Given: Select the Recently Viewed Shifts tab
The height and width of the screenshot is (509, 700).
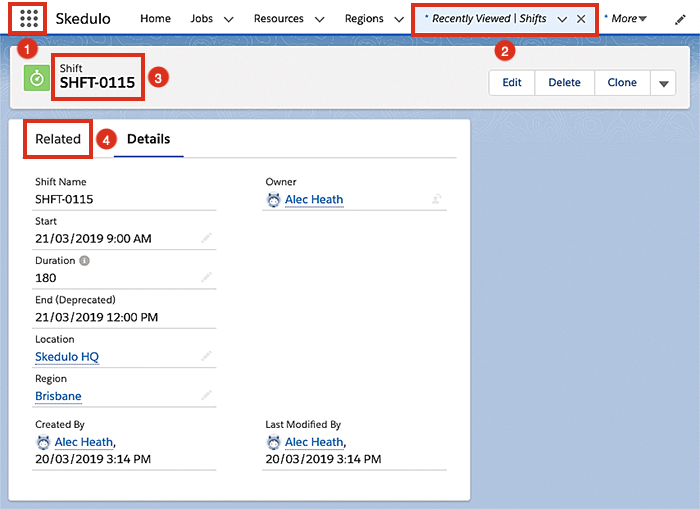Looking at the screenshot, I should pos(488,18).
